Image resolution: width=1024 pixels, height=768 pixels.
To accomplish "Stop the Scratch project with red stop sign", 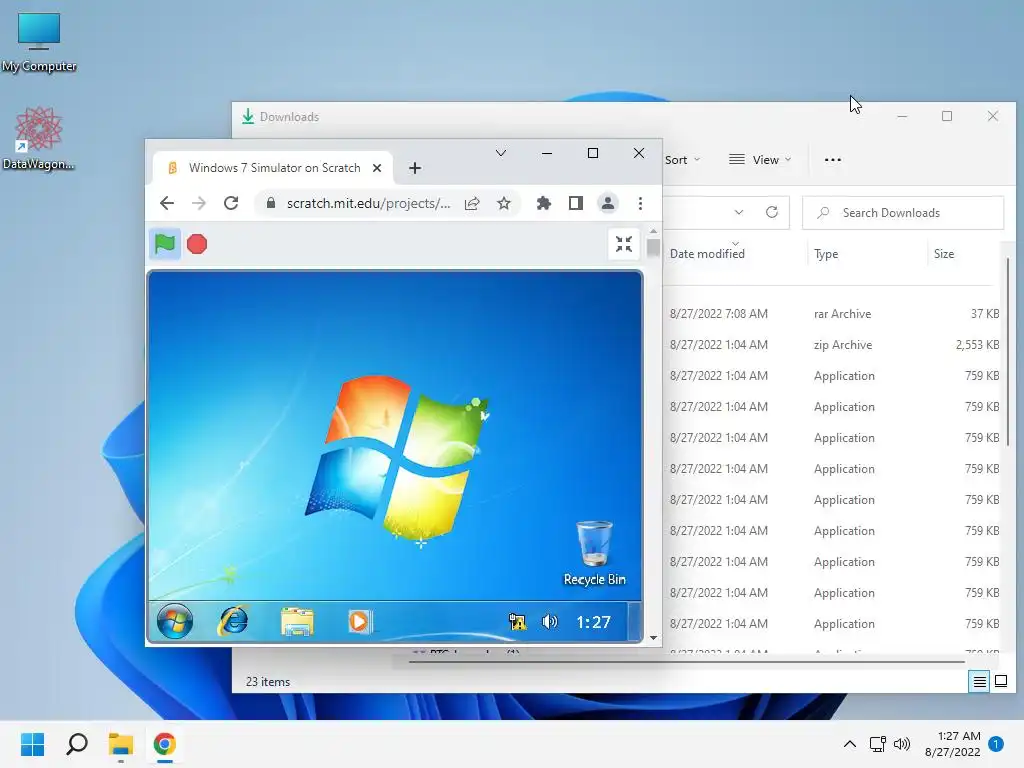I will coord(197,244).
